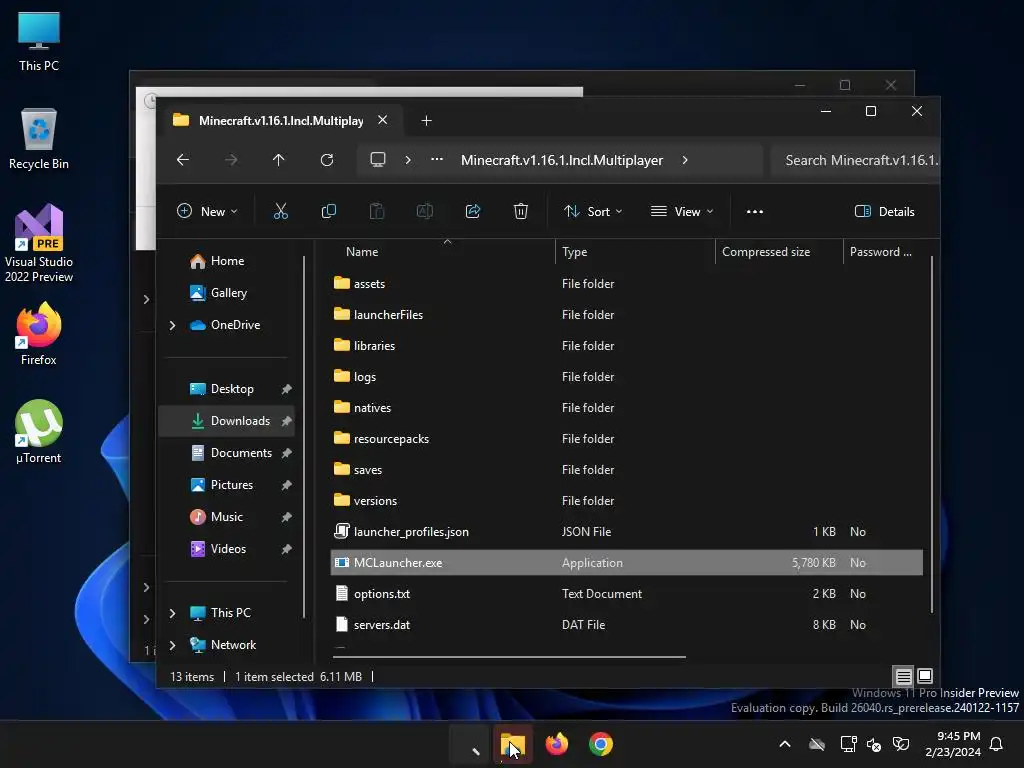Unpin Videos from quick access
Image resolution: width=1024 pixels, height=768 pixels.
coord(286,549)
